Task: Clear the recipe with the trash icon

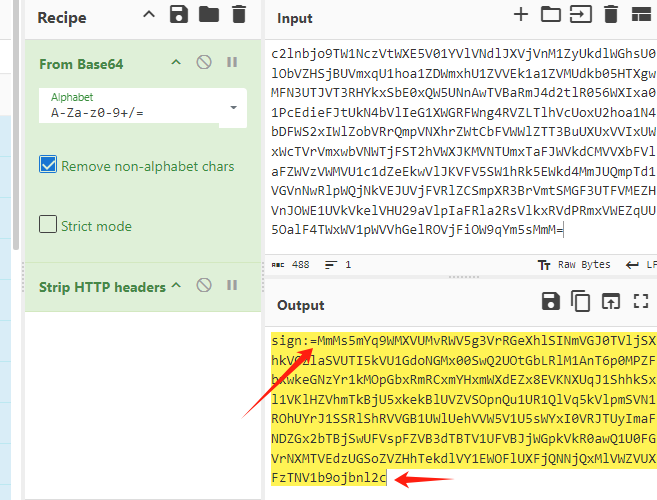Action: click(x=238, y=15)
